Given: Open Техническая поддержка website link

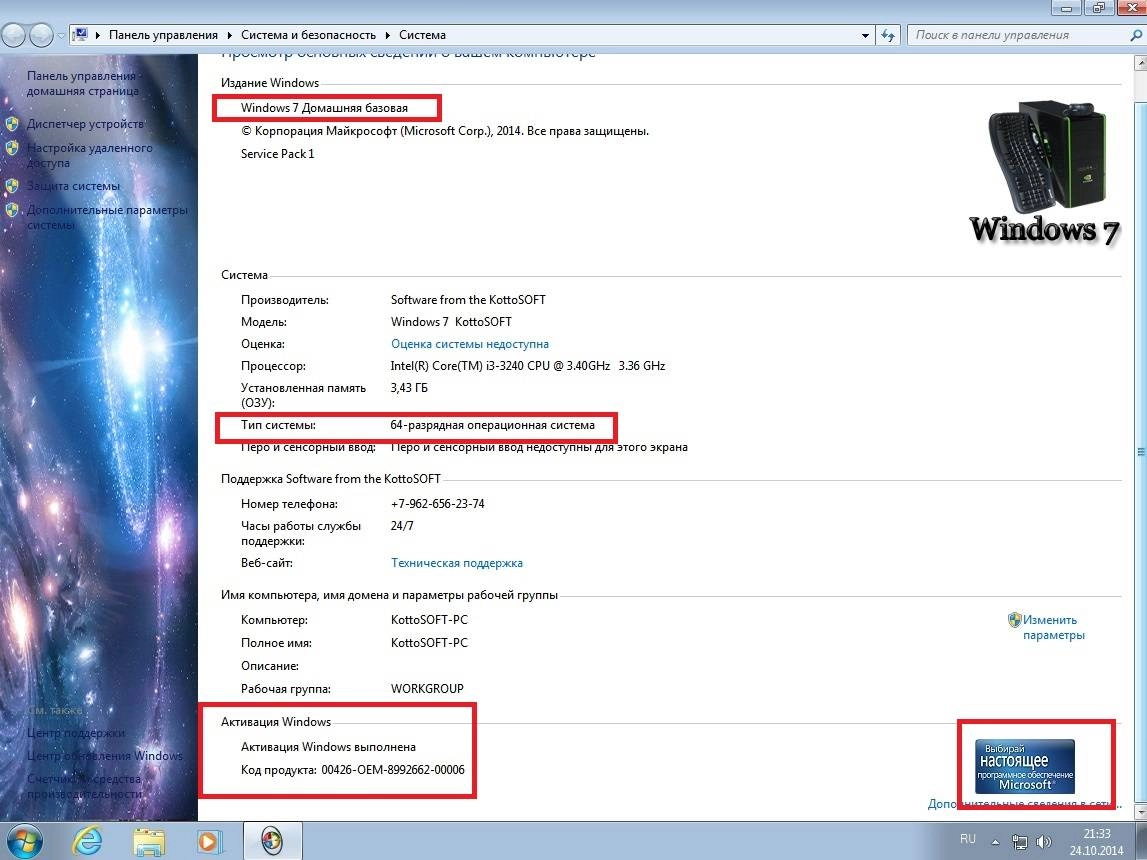Looking at the screenshot, I should coord(456,563).
